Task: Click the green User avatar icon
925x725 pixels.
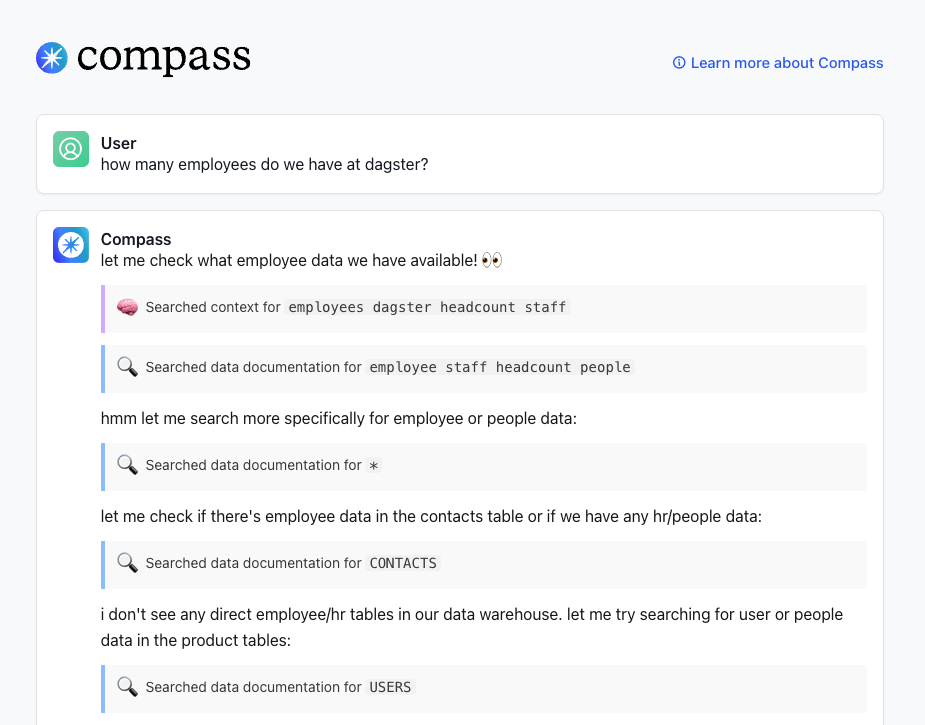Action: (71, 149)
